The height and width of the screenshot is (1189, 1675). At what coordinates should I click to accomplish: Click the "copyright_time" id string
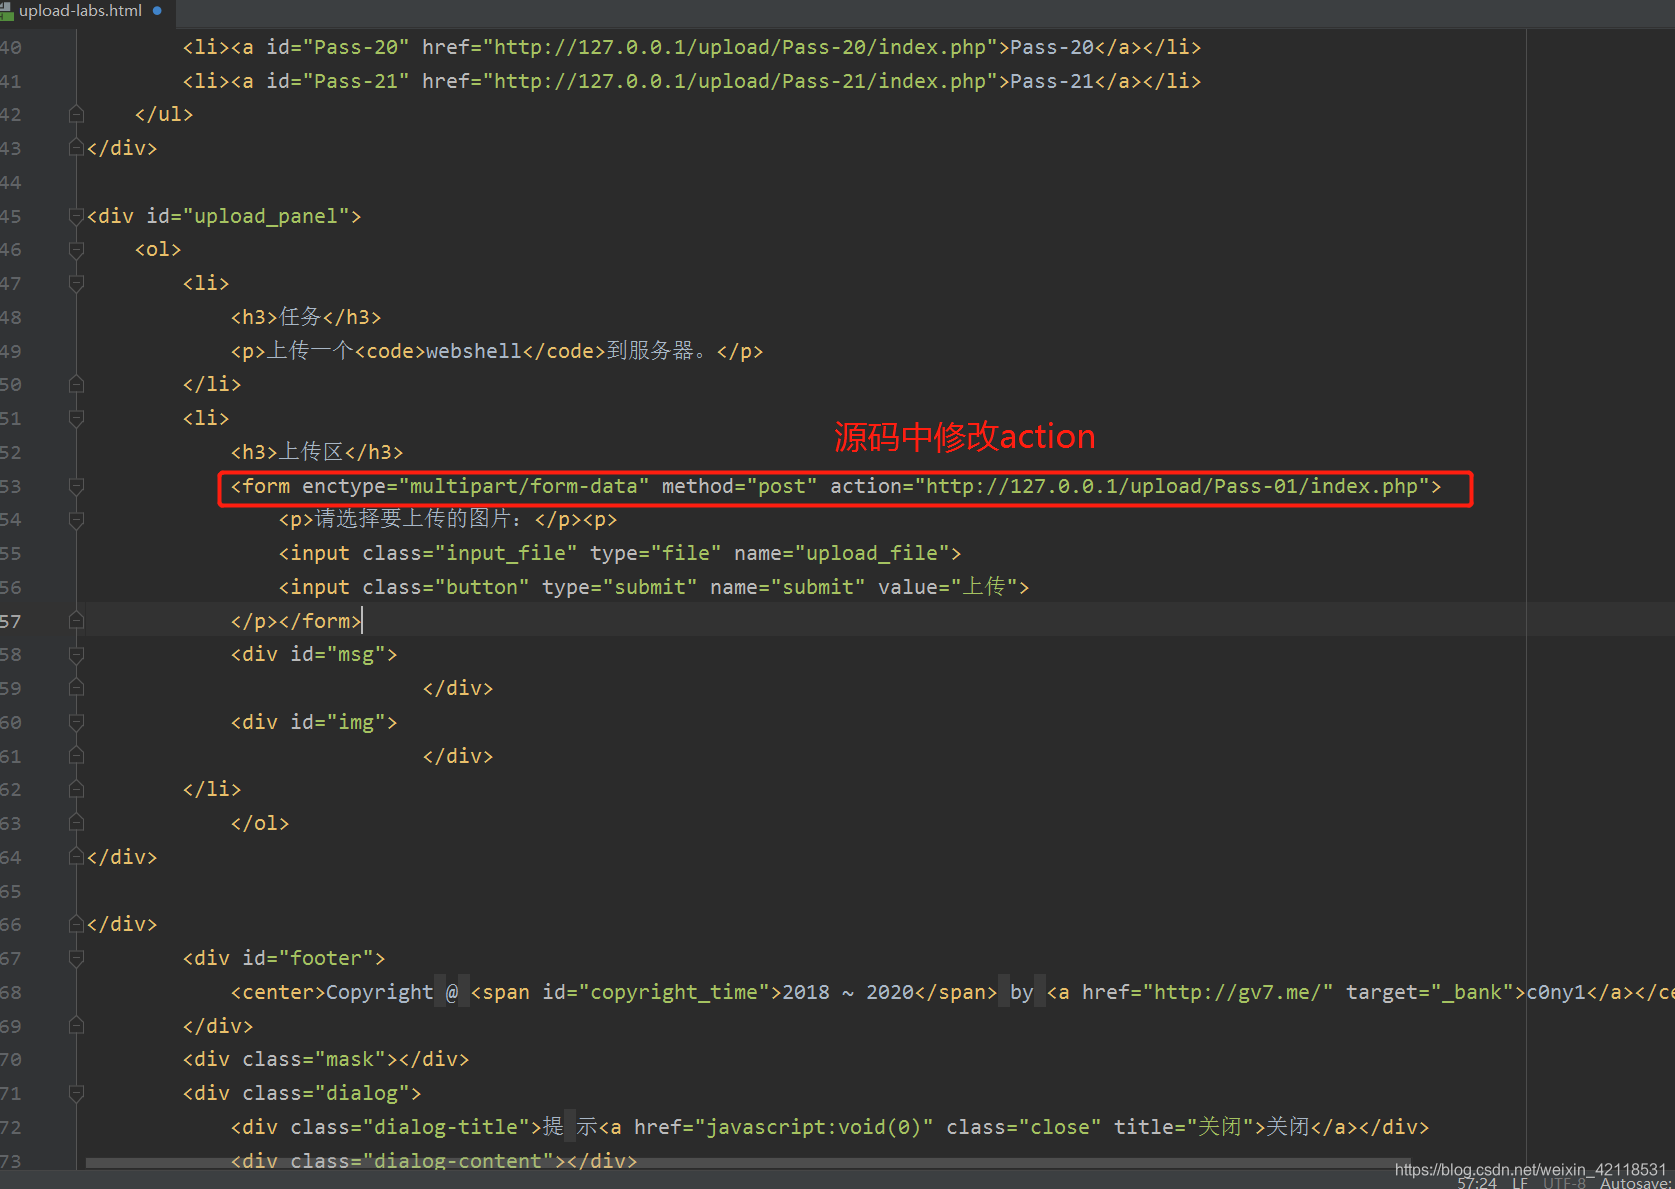(674, 992)
